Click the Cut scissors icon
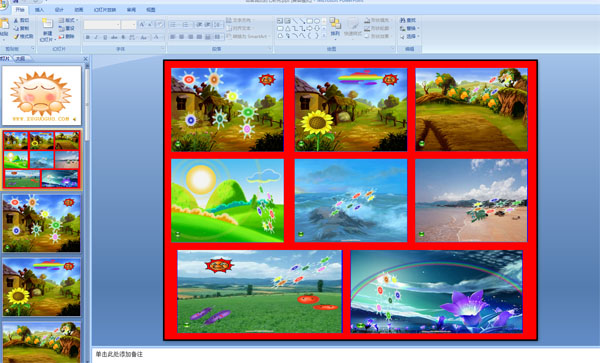The image size is (600, 363). pyautogui.click(x=16, y=20)
